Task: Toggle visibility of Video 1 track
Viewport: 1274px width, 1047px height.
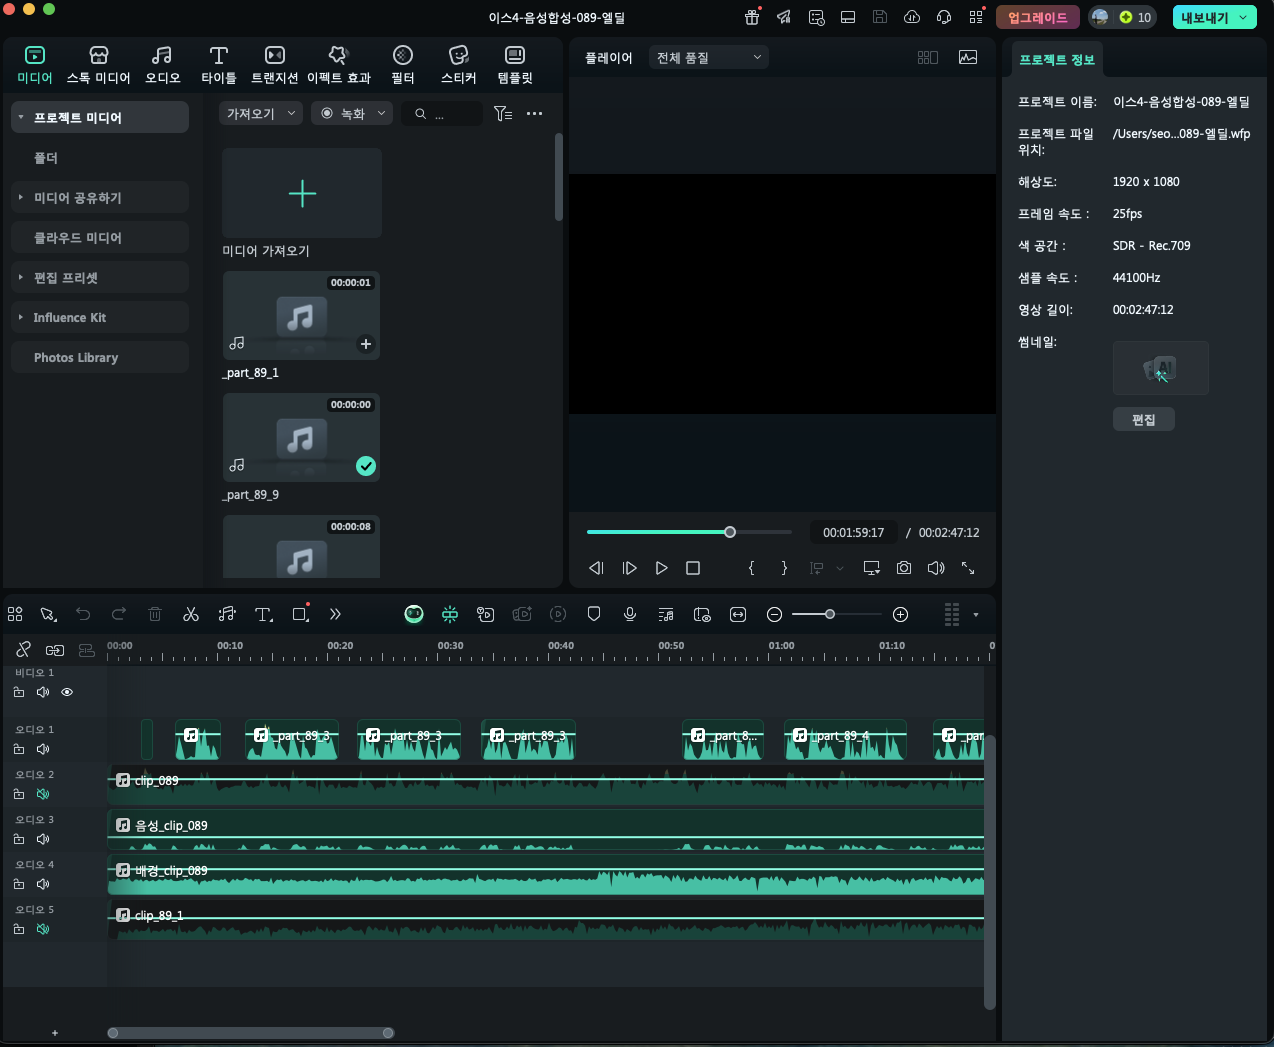Action: (x=67, y=692)
